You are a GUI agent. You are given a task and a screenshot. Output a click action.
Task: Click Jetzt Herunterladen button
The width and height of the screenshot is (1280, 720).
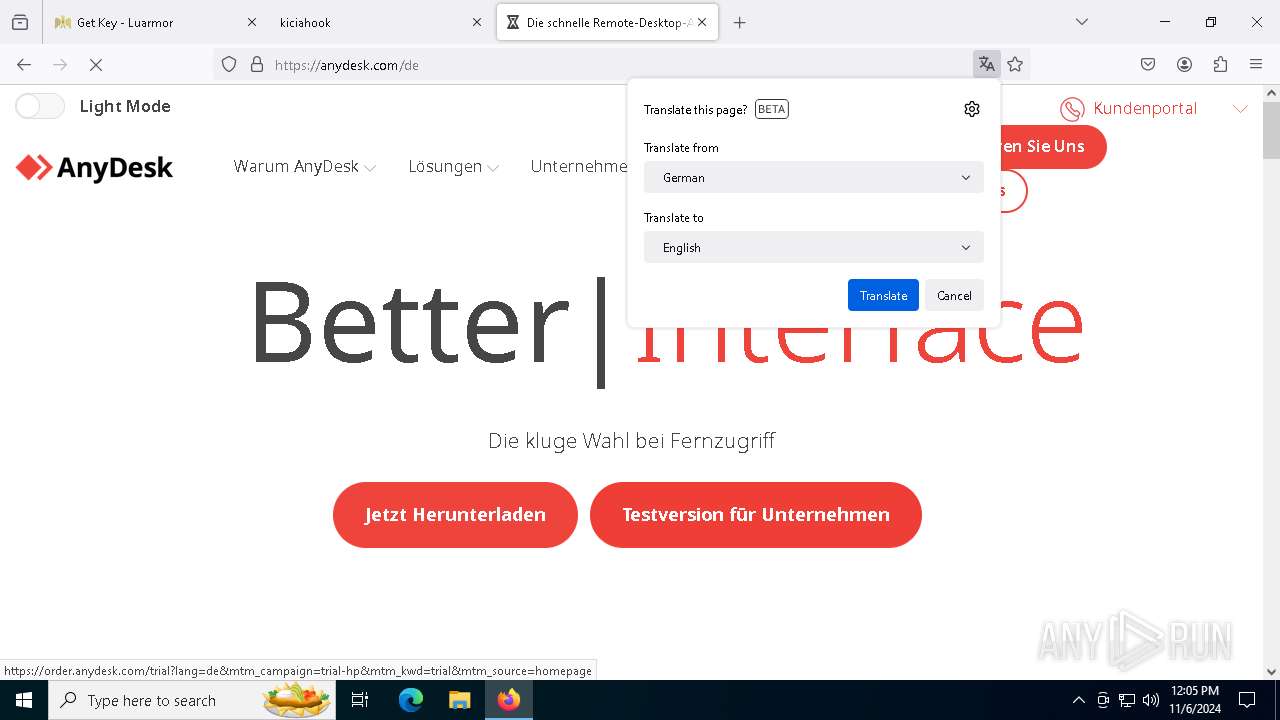click(x=455, y=514)
